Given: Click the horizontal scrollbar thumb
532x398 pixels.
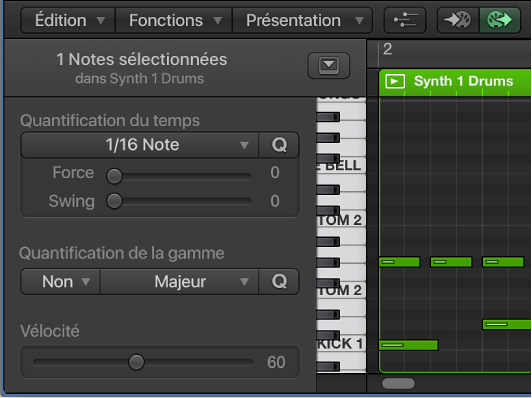Looking at the screenshot, I should (398, 383).
